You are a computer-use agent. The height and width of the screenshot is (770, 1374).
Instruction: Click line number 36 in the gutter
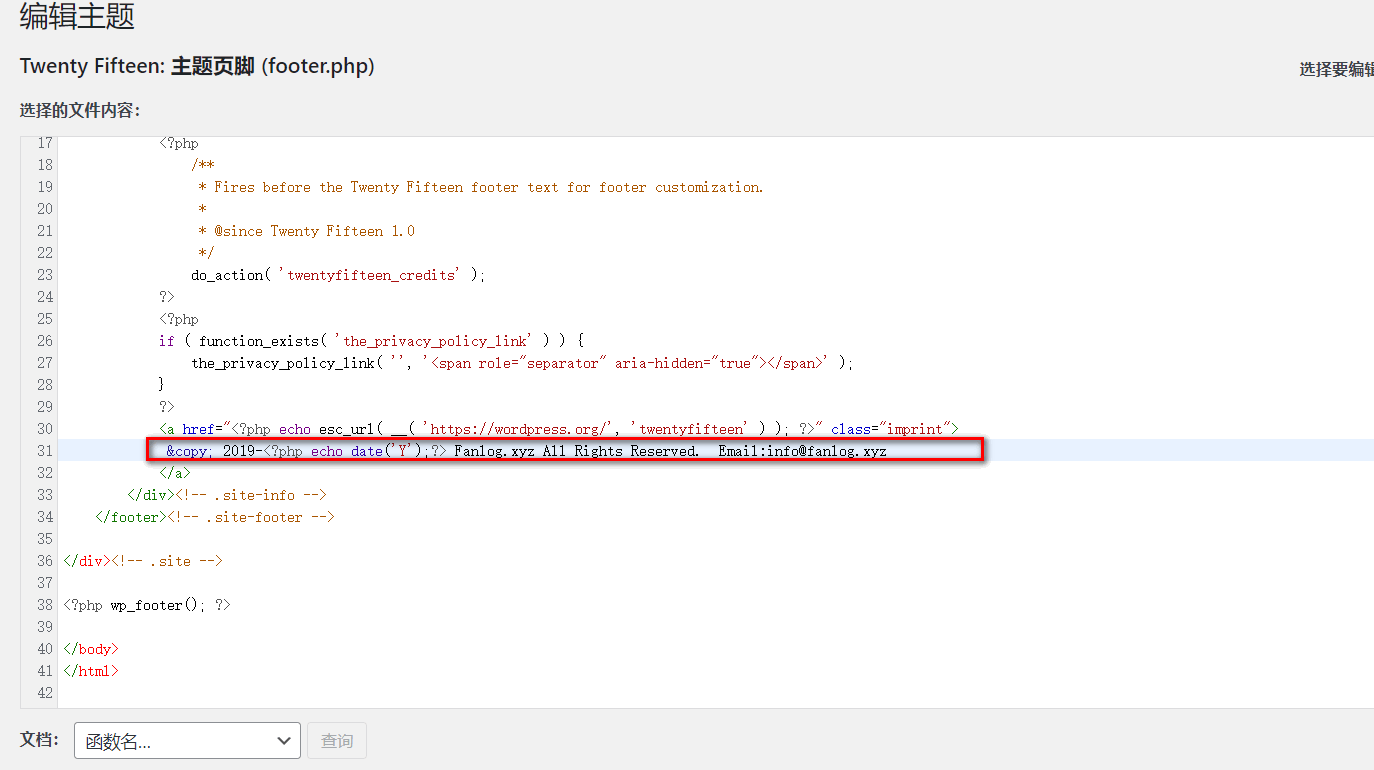click(44, 561)
